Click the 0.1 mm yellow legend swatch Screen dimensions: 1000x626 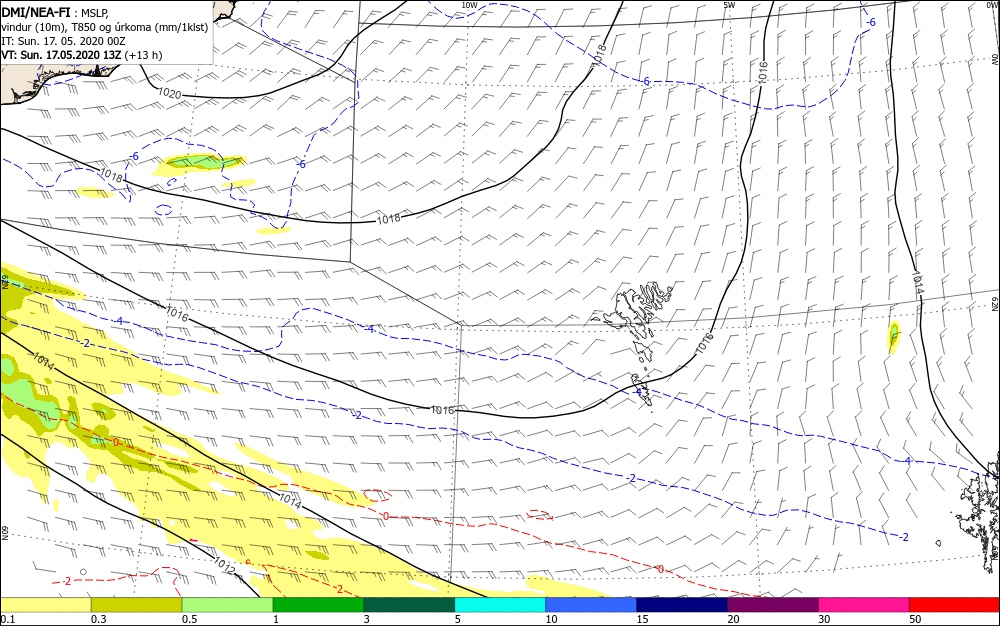(46, 605)
